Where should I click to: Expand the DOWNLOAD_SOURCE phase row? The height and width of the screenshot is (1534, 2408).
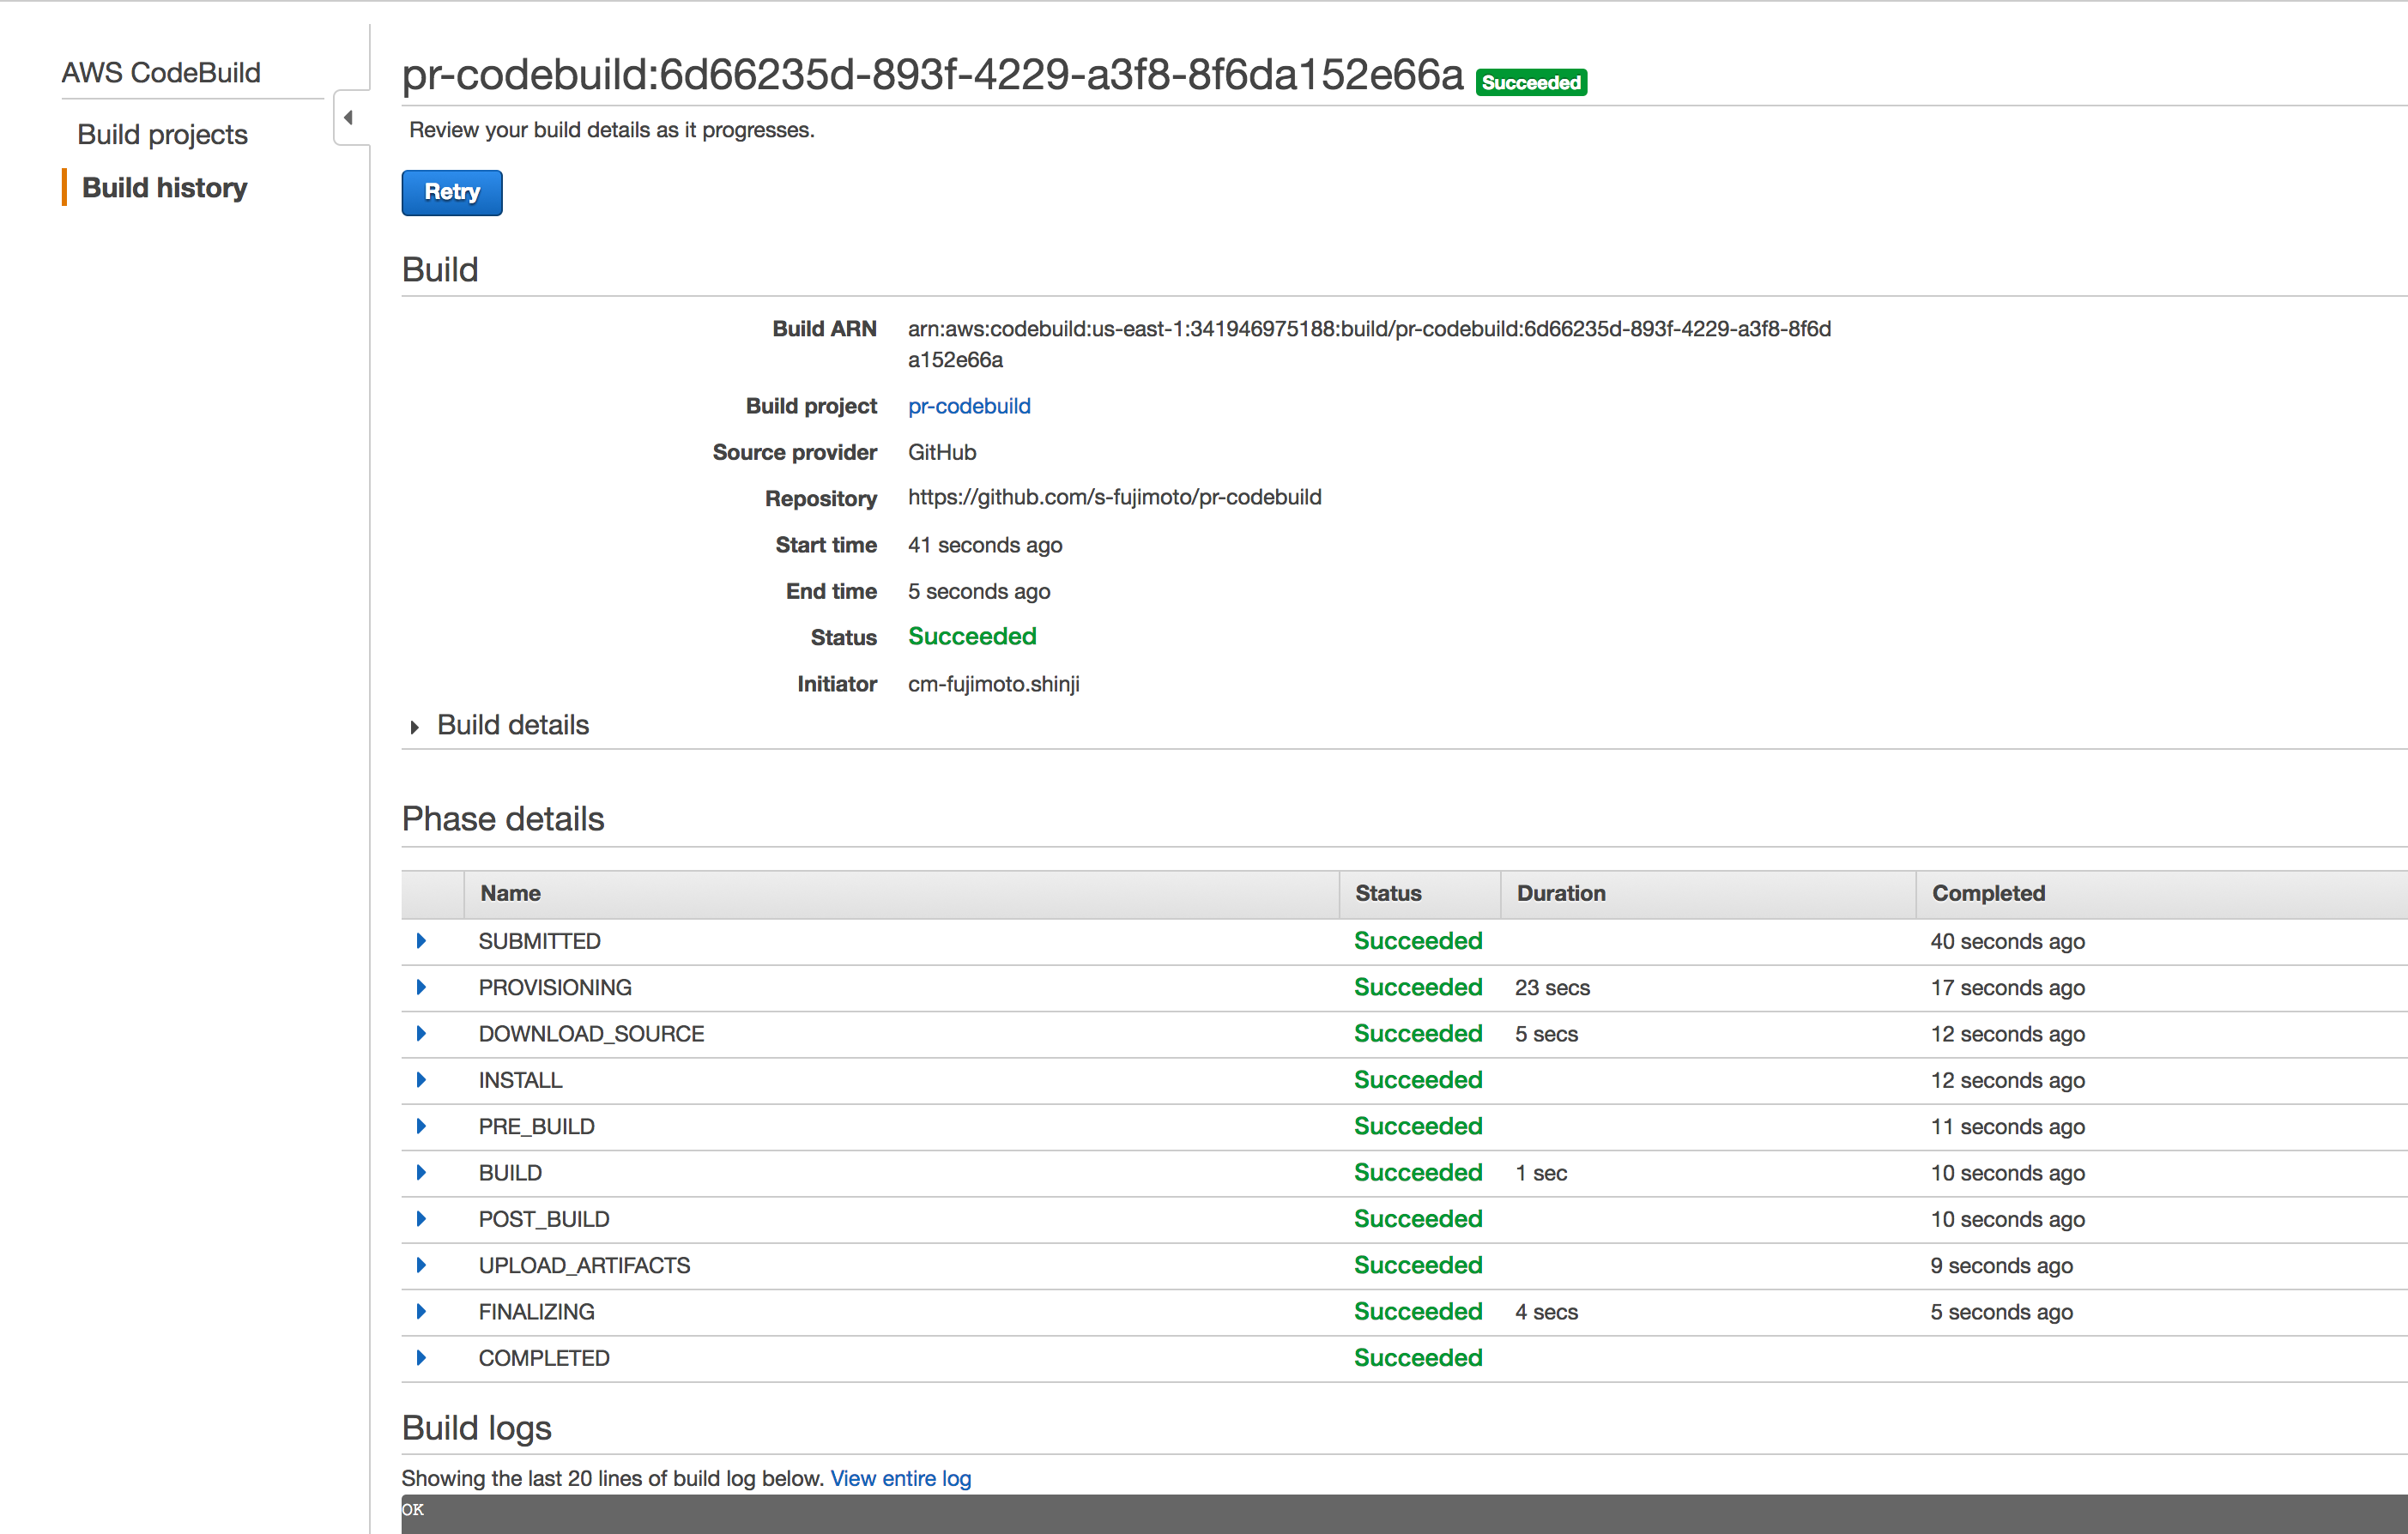421,1033
